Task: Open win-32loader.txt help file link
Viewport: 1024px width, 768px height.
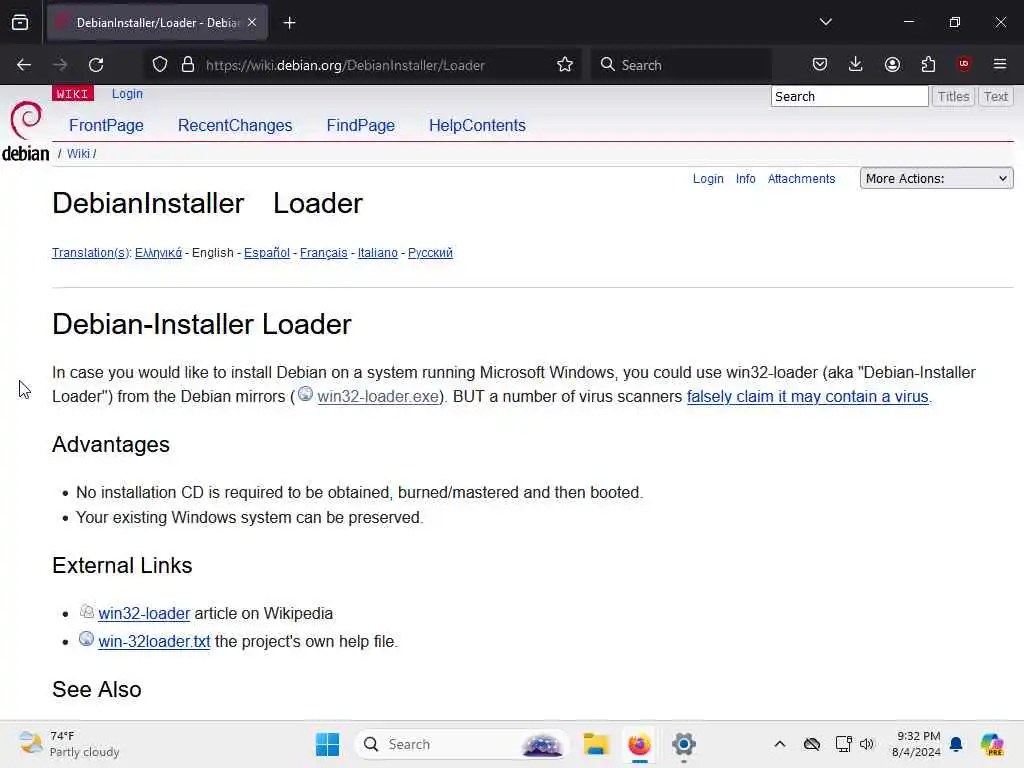Action: point(154,641)
